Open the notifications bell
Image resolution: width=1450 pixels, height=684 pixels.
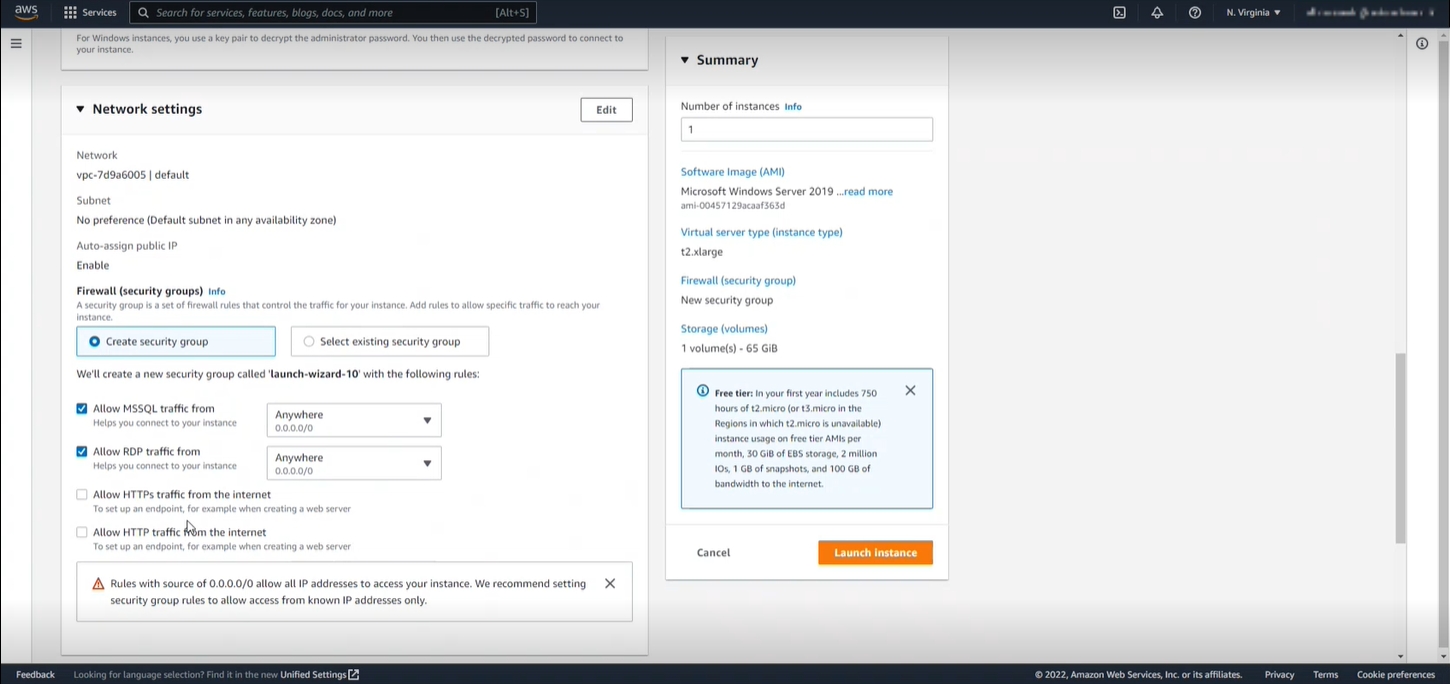click(1157, 13)
